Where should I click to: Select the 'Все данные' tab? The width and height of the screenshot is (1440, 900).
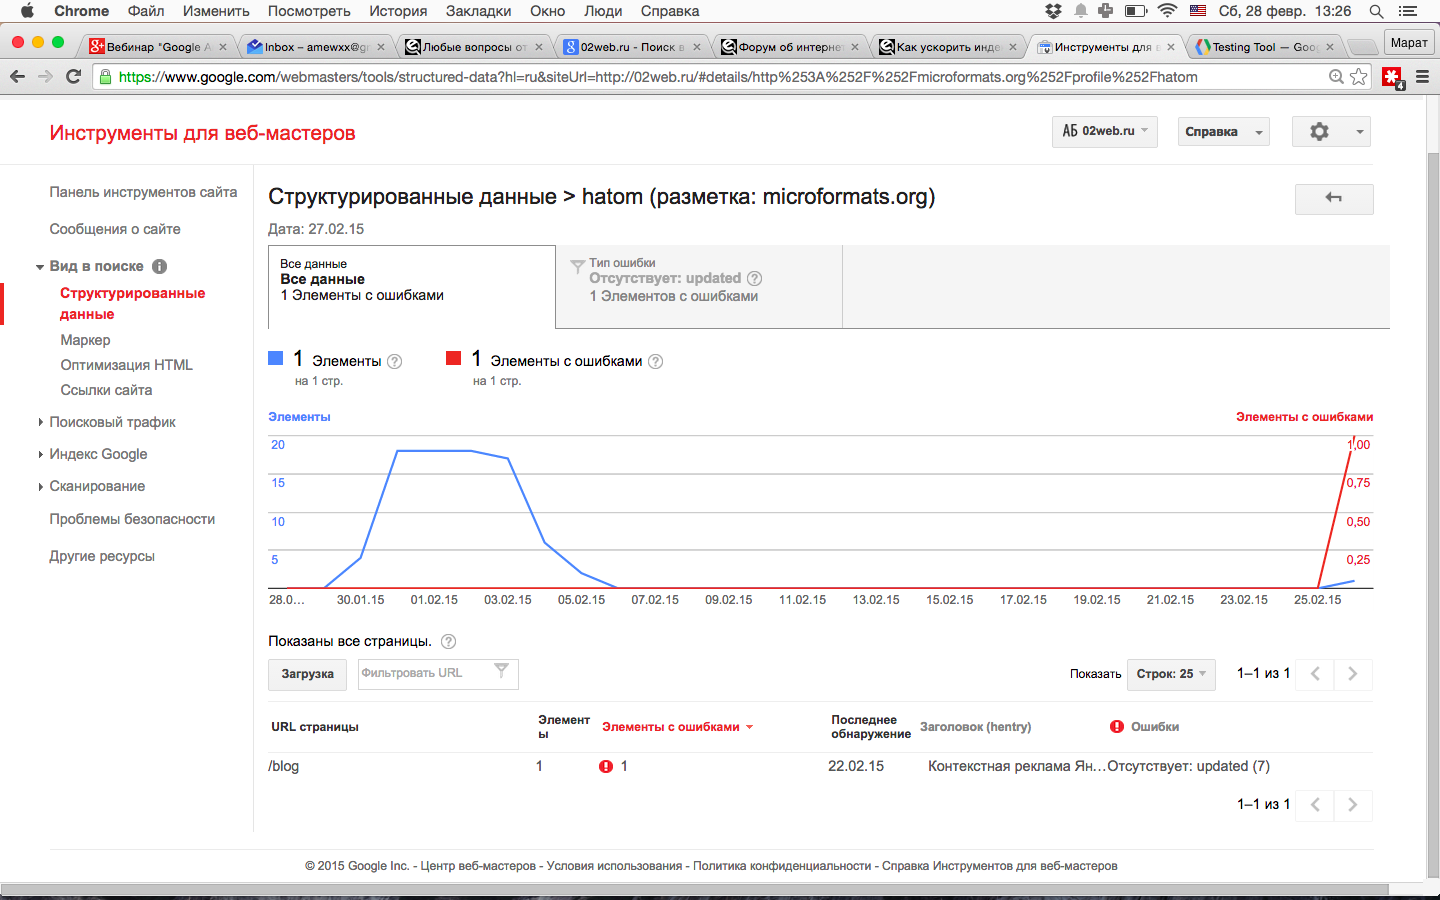pos(411,286)
